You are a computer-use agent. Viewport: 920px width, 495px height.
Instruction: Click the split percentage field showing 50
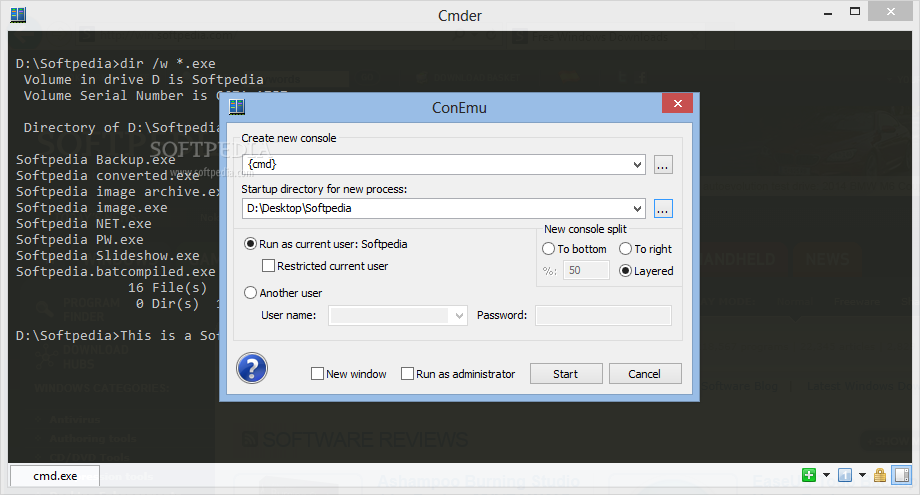pyautogui.click(x=586, y=270)
